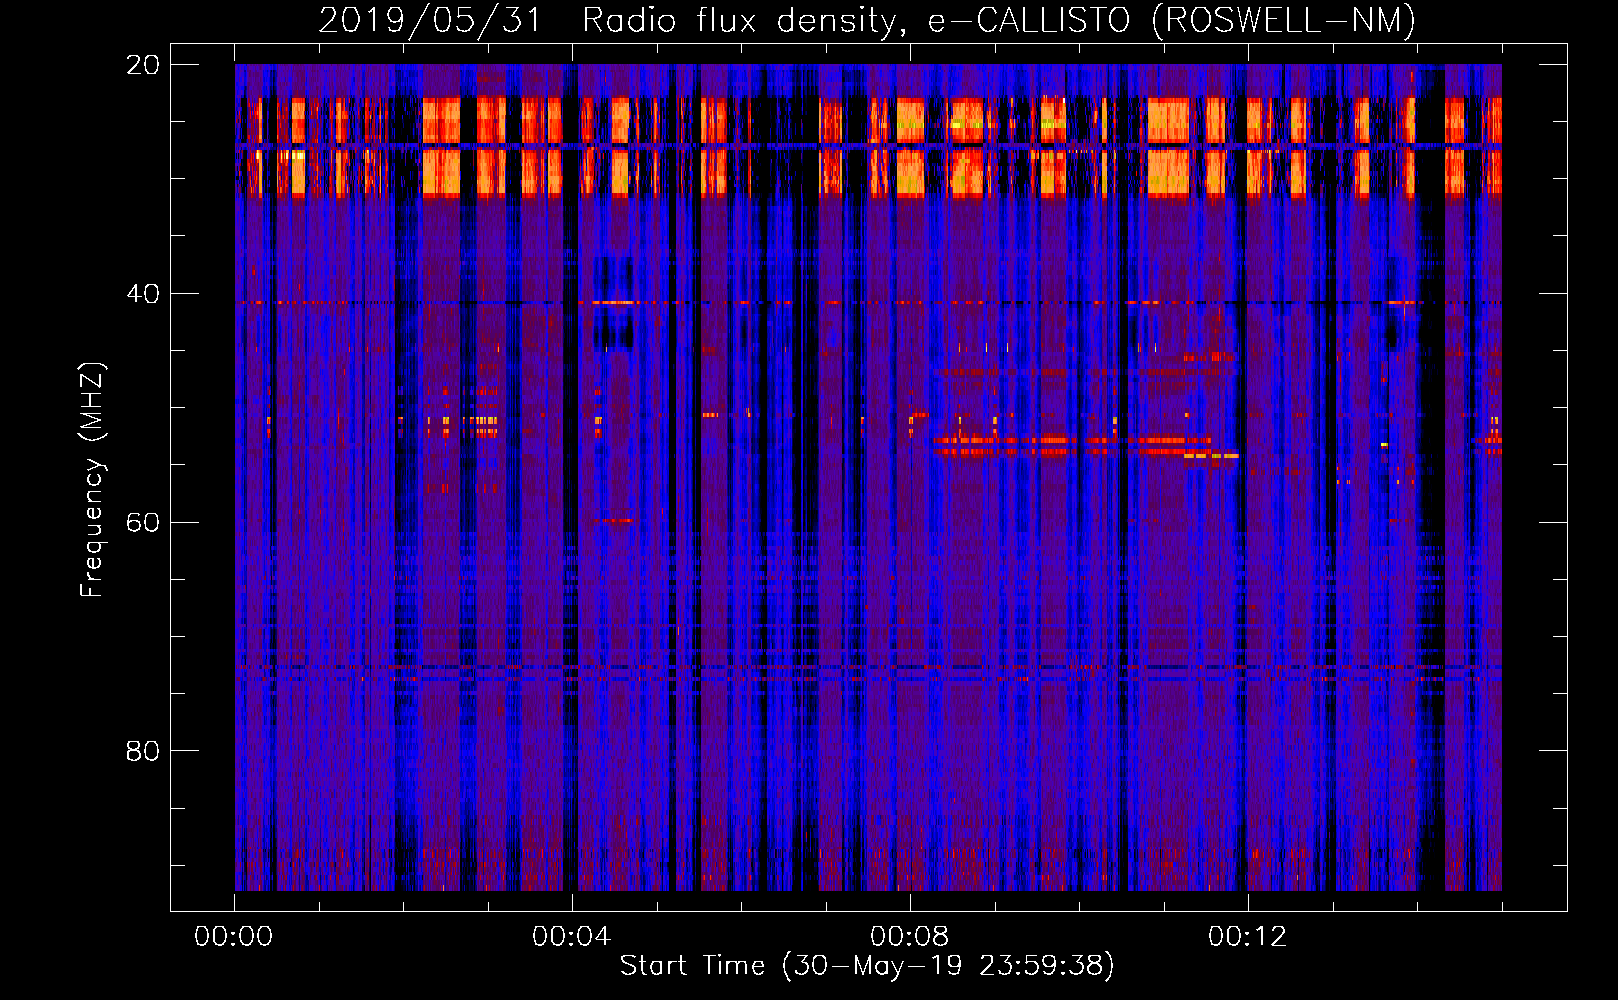Click the y-axis tick label '40'

tap(143, 294)
